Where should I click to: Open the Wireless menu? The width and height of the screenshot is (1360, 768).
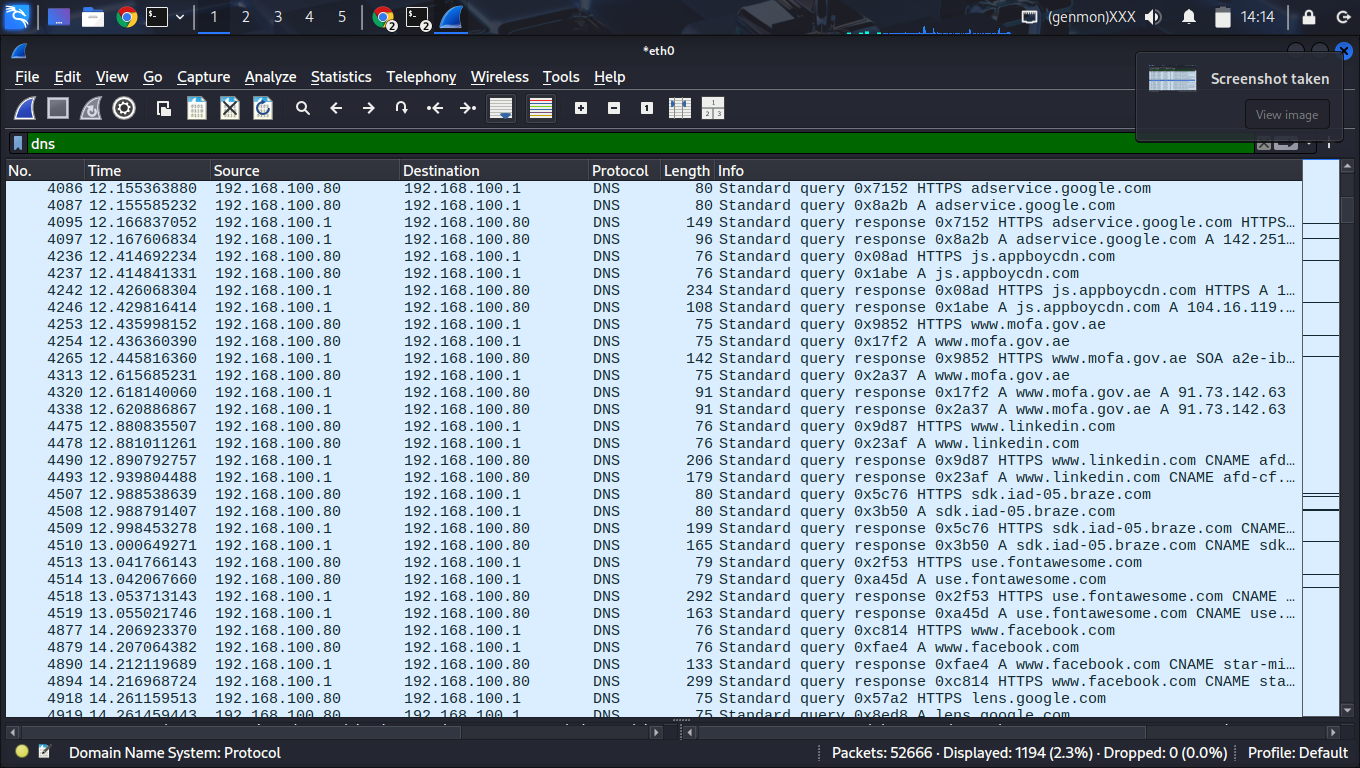500,77
